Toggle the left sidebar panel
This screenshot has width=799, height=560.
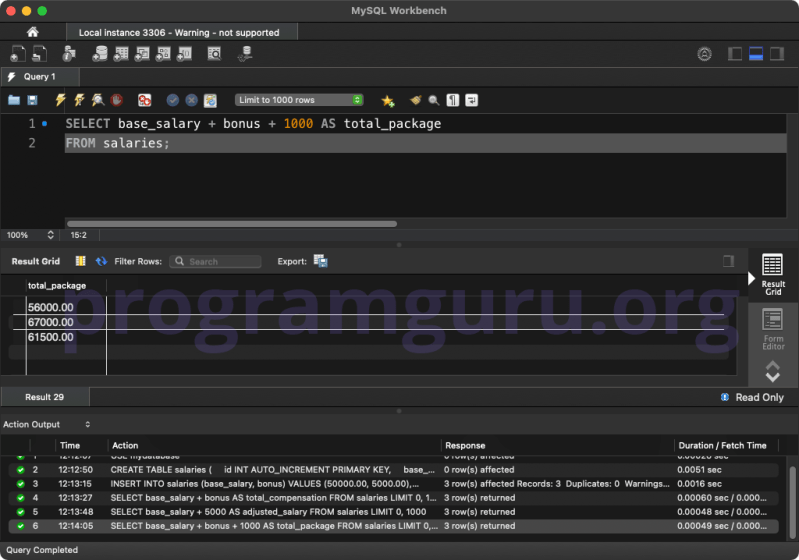pos(735,54)
